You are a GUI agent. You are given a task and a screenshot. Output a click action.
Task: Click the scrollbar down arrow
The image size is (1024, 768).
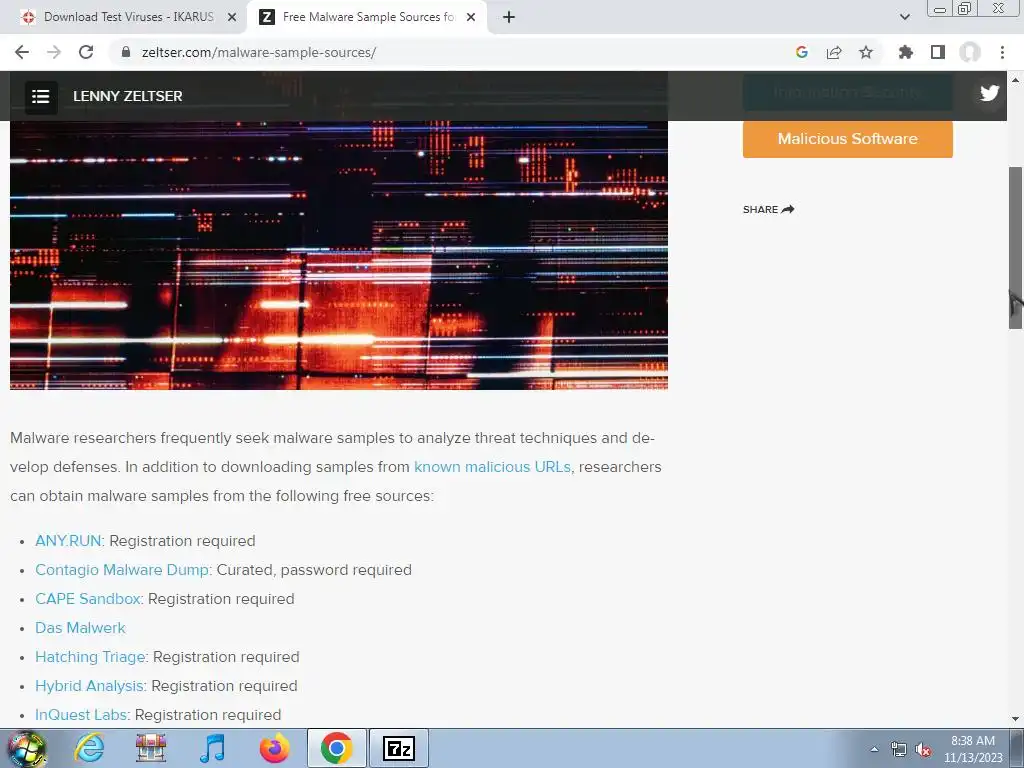pos(1015,719)
